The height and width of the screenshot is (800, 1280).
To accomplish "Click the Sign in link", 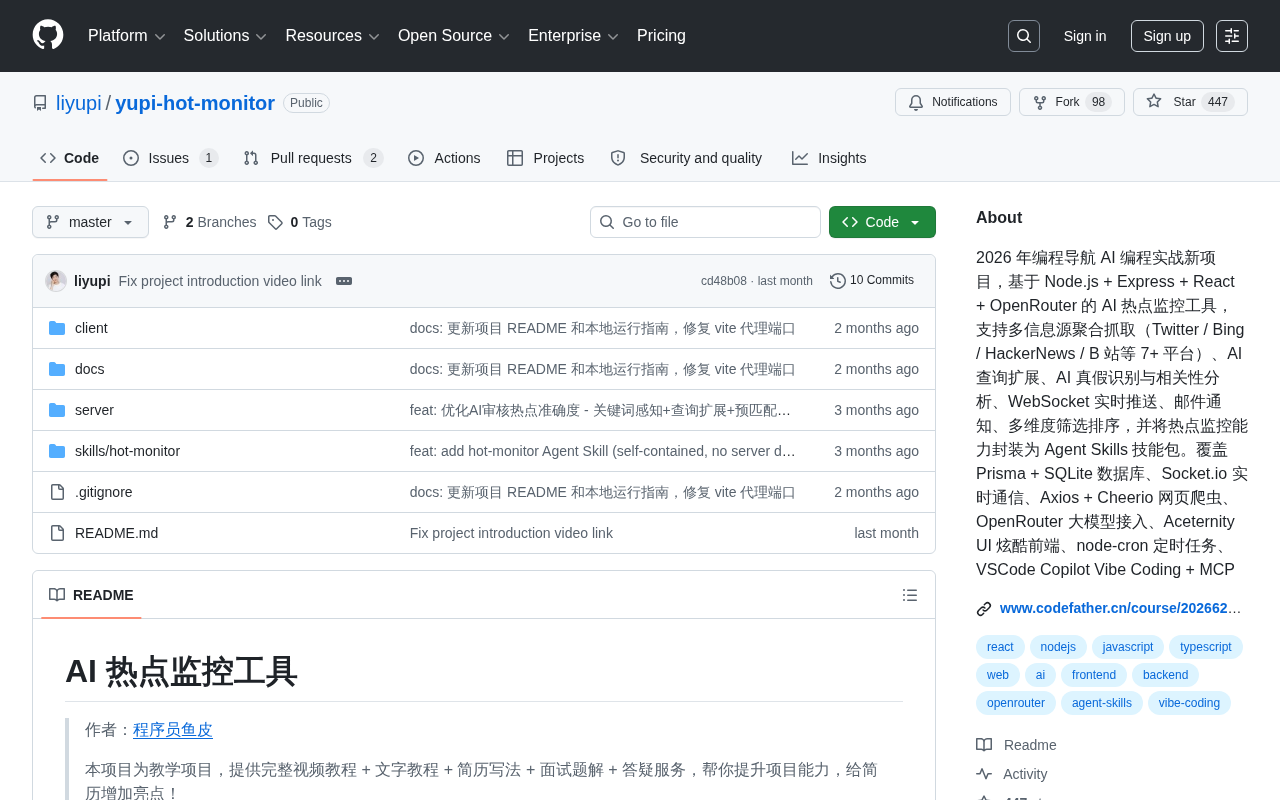I will pyautogui.click(x=1085, y=36).
